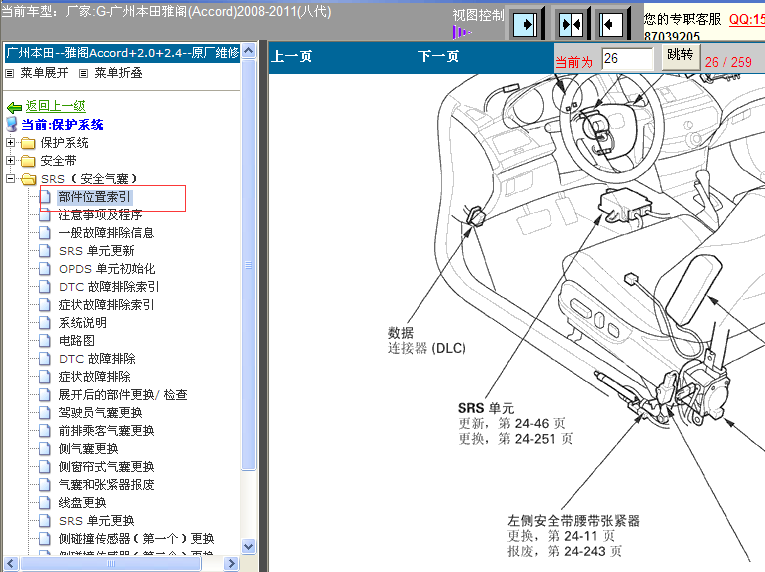Click the 保护系统 folder icon
Viewport: 765px width, 572px height.
28,143
